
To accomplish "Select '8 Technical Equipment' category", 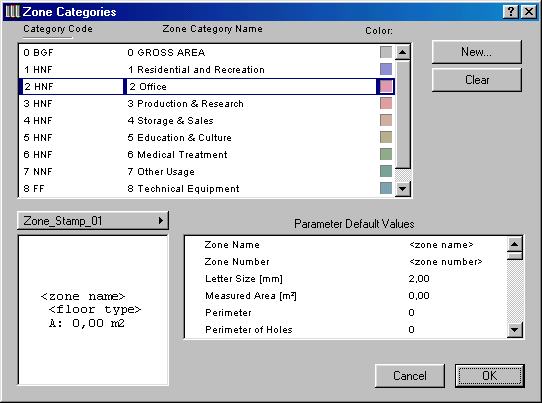I will pos(206,188).
